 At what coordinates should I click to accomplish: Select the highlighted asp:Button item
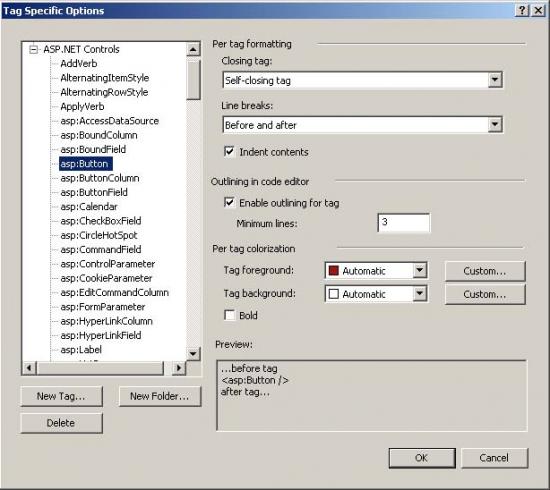coord(86,164)
